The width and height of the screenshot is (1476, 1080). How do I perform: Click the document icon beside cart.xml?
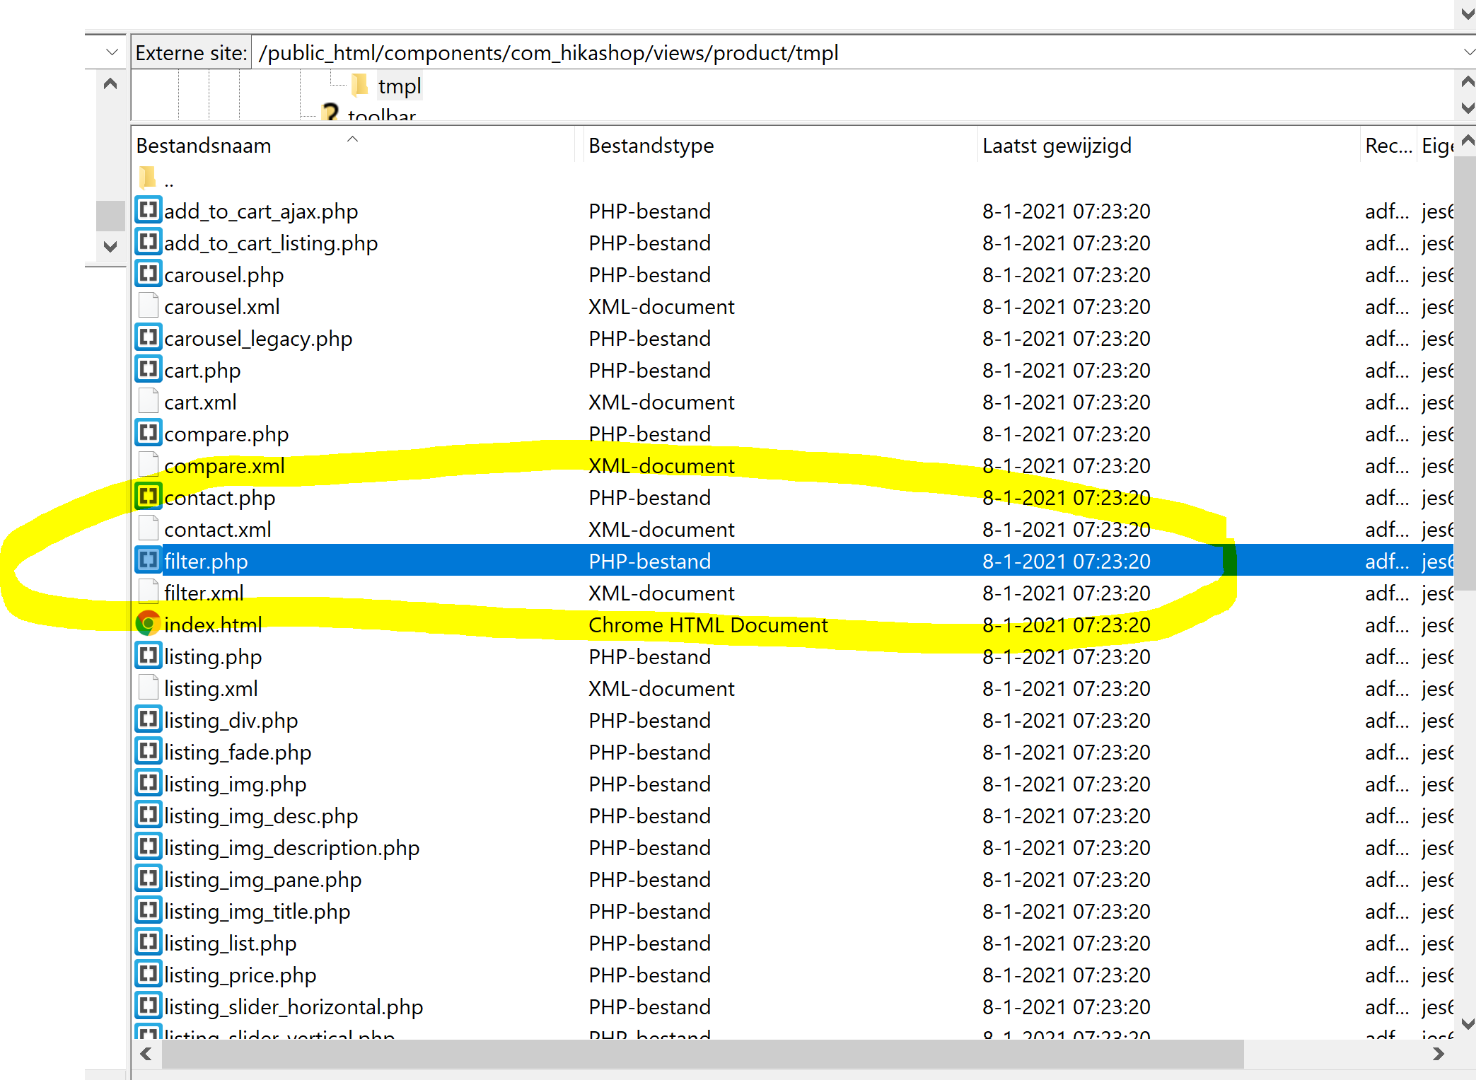(148, 401)
